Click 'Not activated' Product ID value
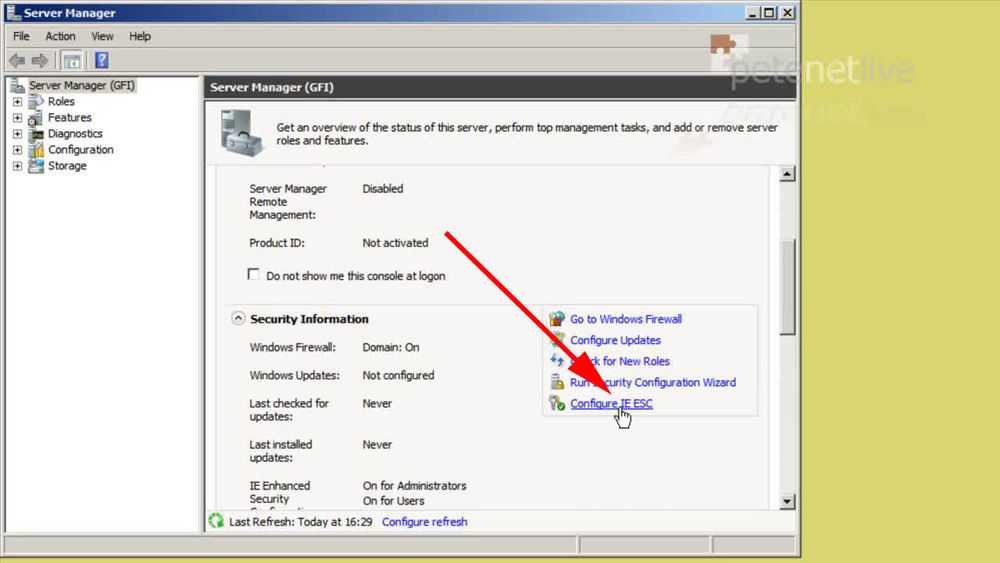This screenshot has width=1000, height=563. 395,243
